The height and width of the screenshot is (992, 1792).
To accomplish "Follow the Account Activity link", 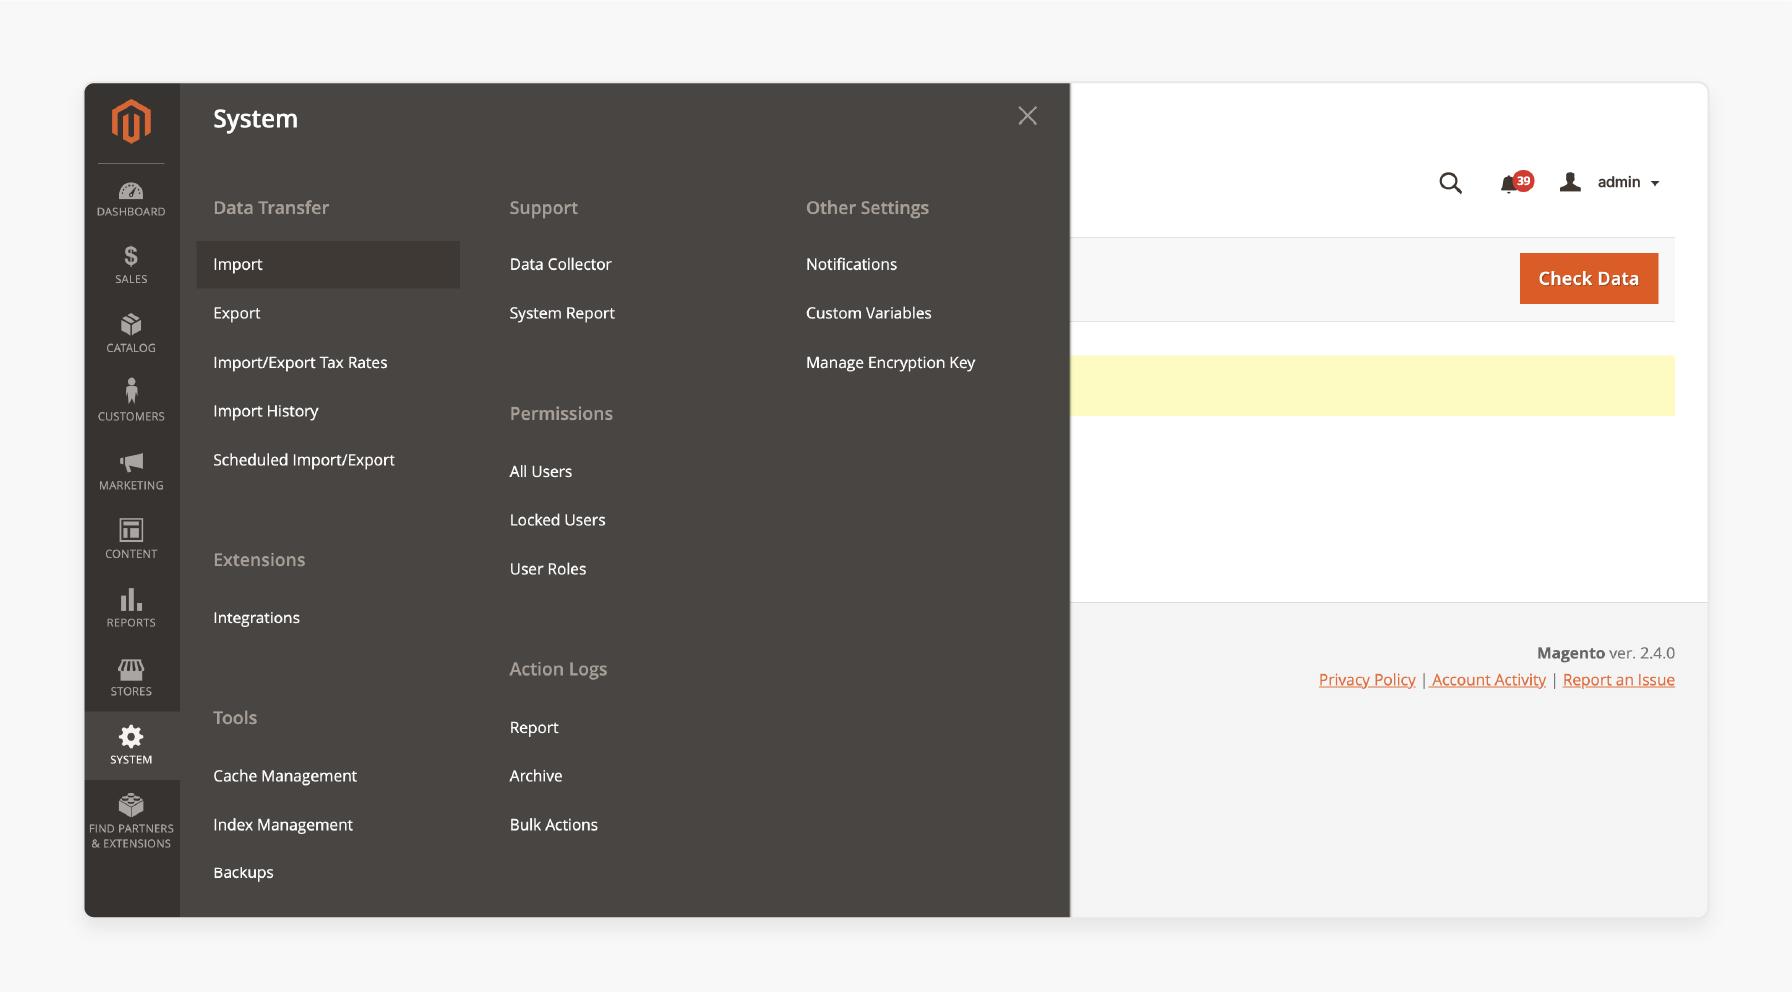I will coord(1488,680).
